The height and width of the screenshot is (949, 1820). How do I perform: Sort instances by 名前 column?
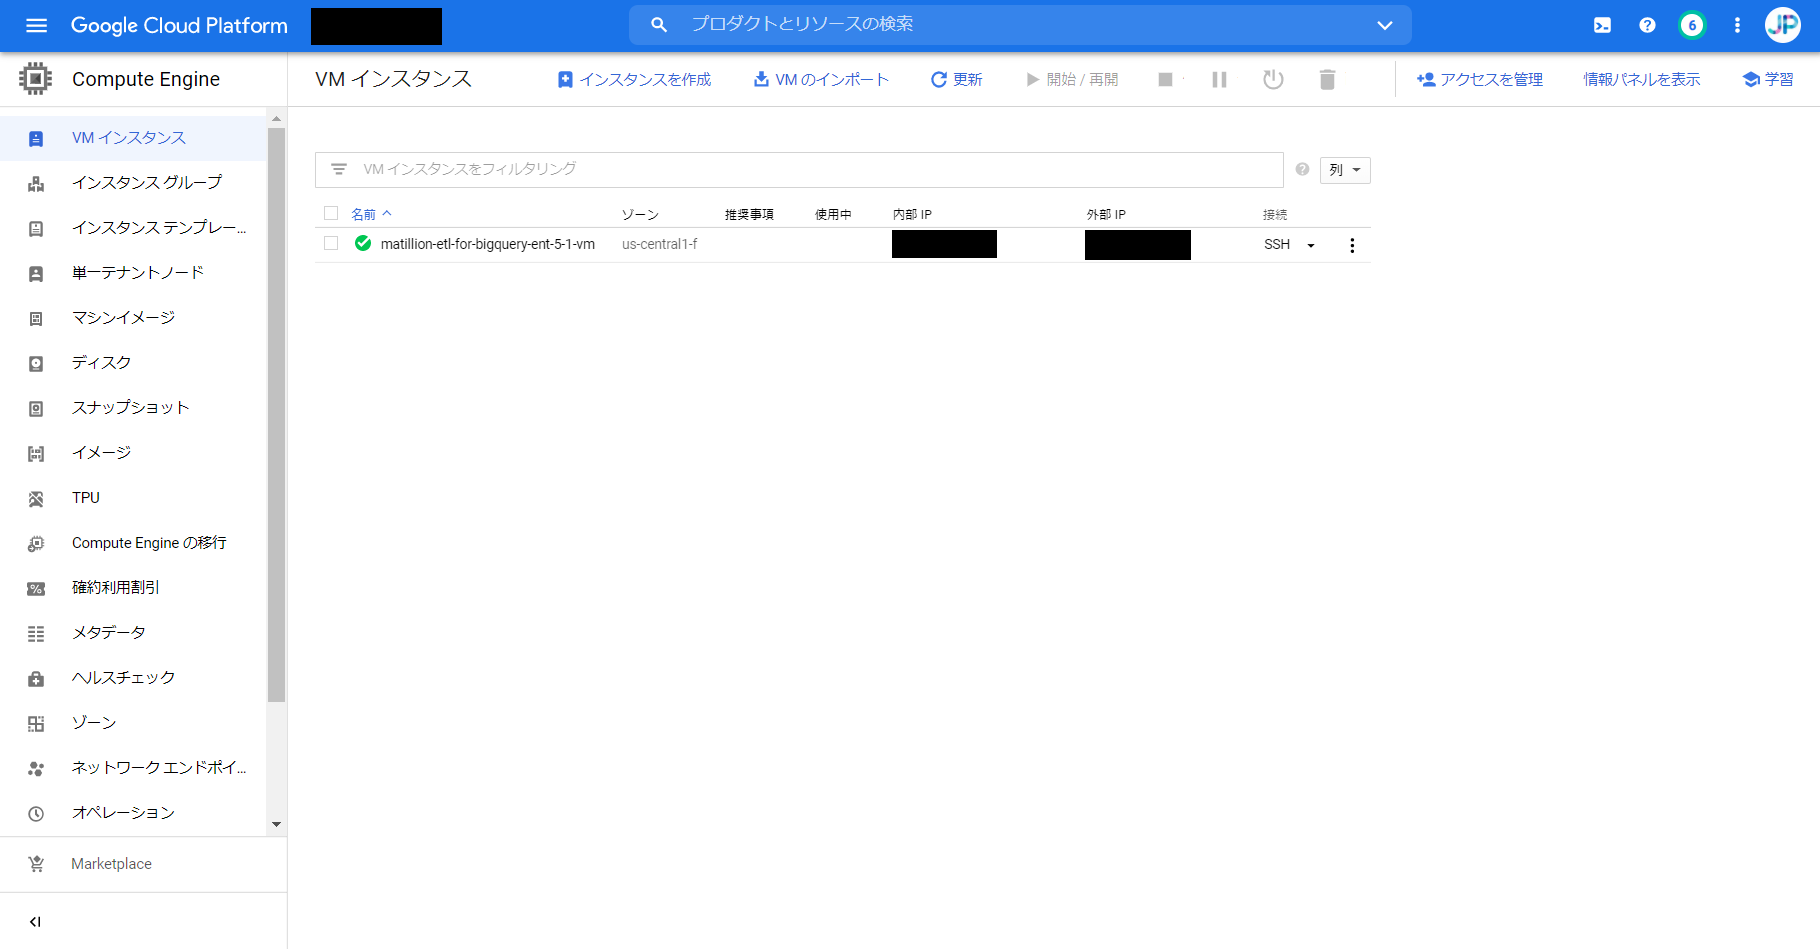pos(371,214)
